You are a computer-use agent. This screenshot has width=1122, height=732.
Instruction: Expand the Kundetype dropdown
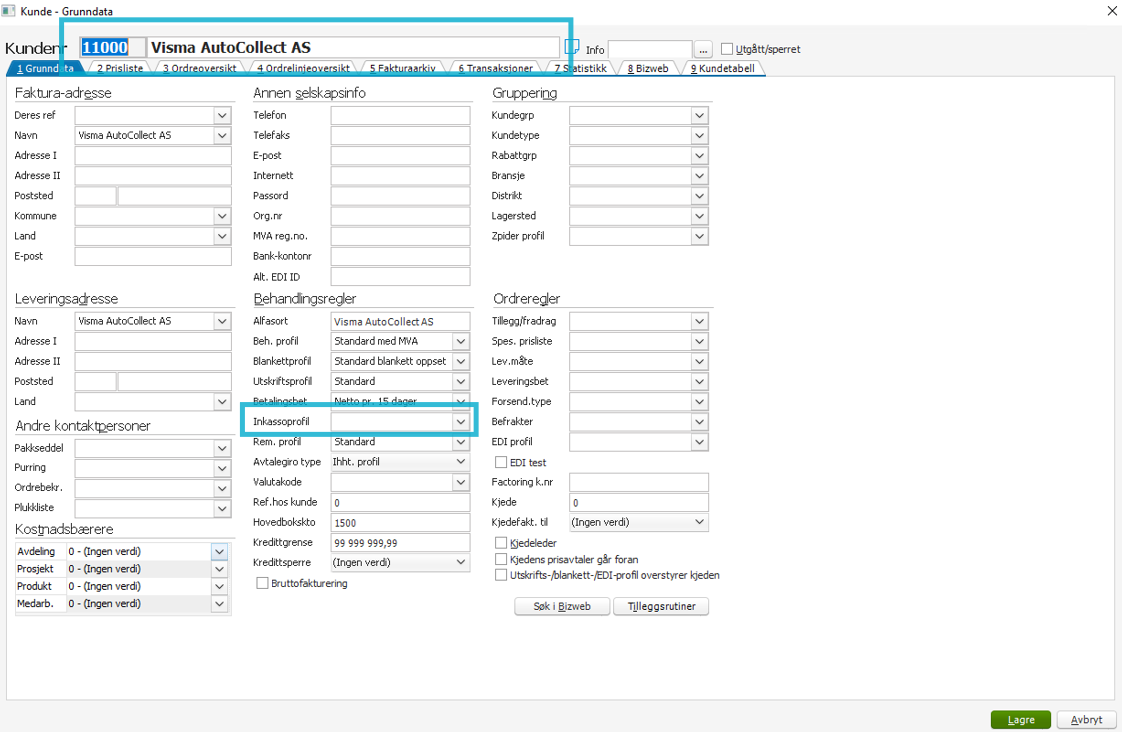(700, 135)
